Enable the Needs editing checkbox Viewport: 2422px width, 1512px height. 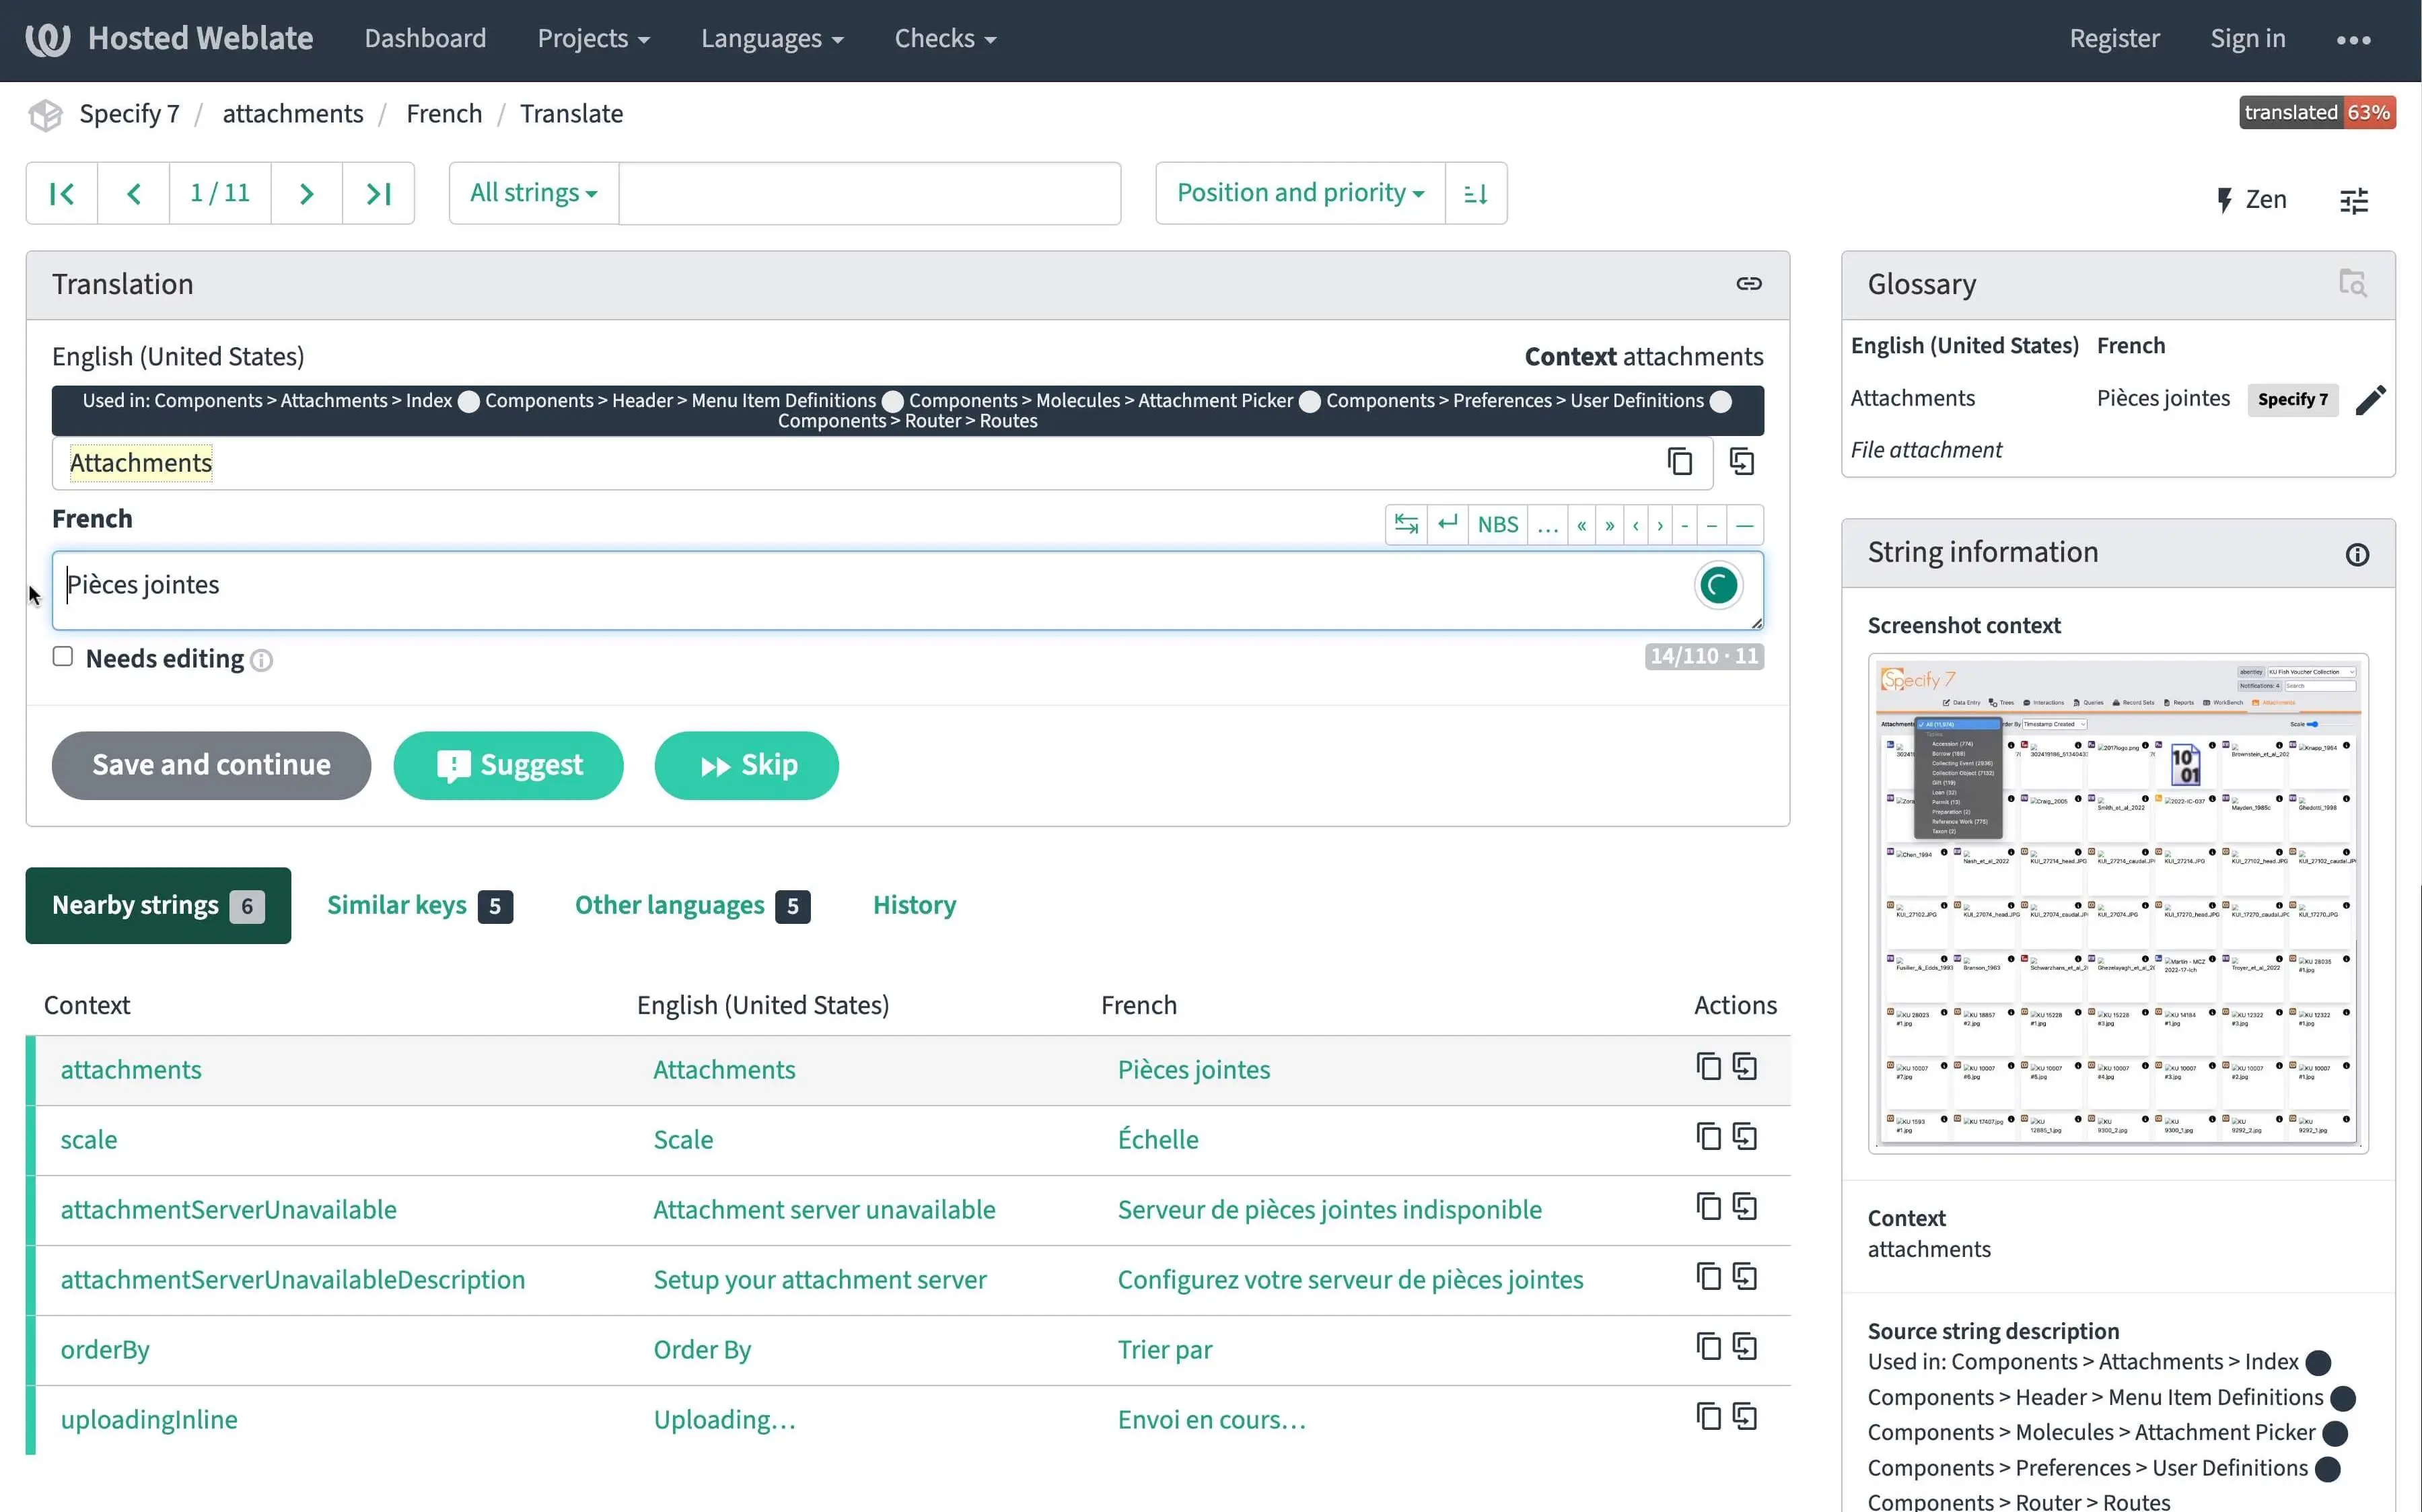click(63, 657)
